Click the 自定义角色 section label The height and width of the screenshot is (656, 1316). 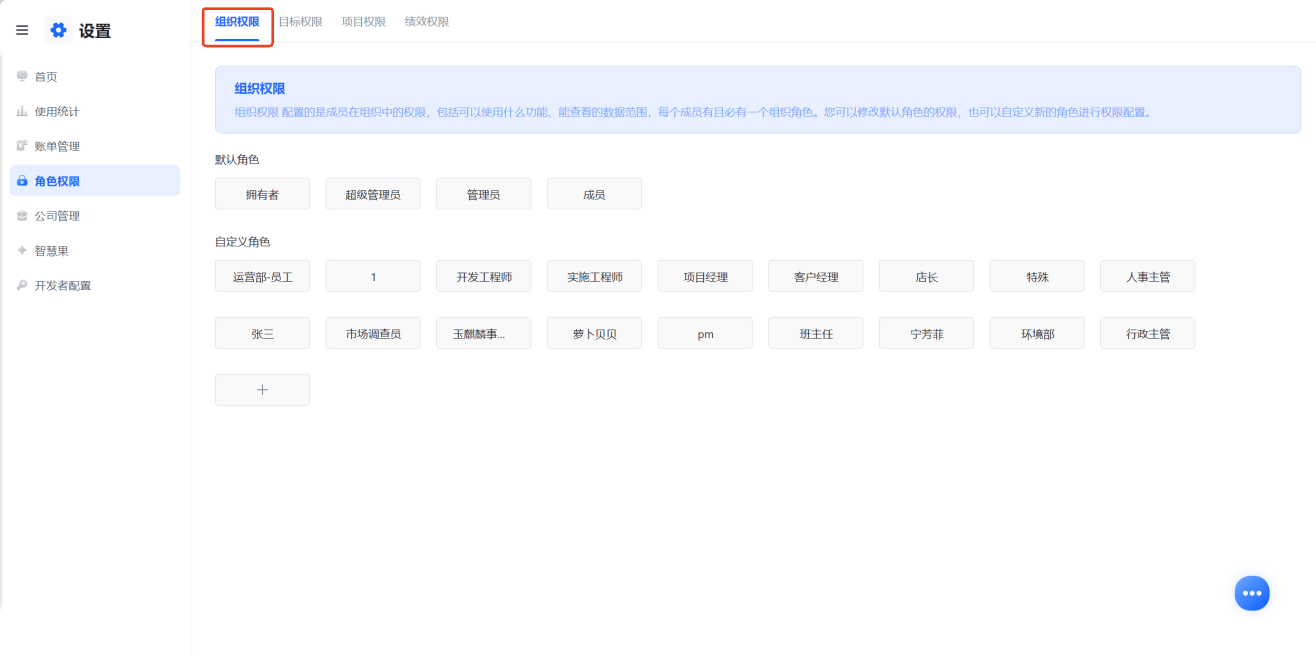pos(243,242)
